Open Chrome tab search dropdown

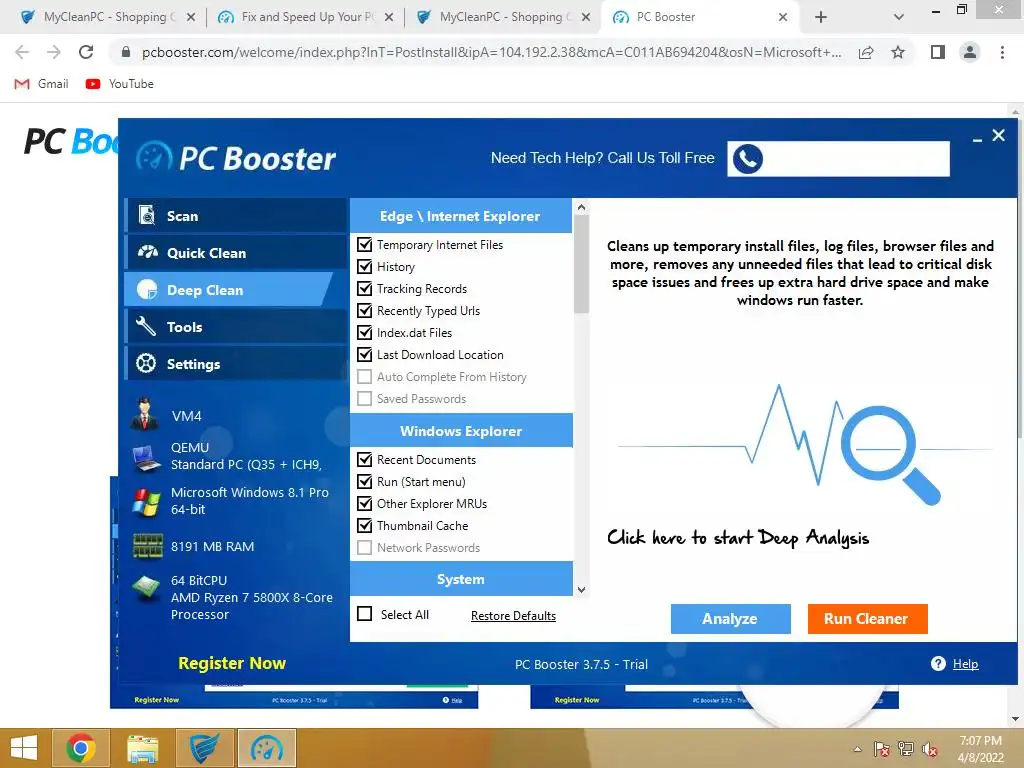[899, 17]
